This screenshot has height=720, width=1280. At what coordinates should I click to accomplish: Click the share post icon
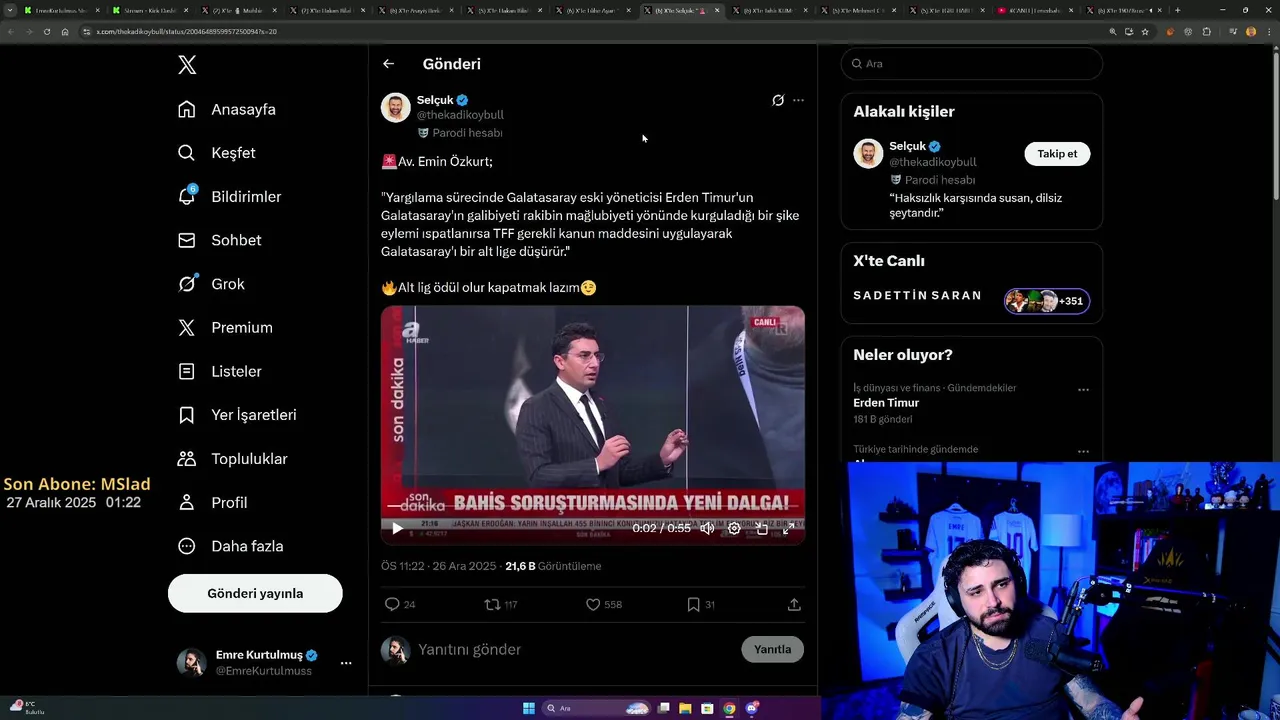(x=794, y=604)
